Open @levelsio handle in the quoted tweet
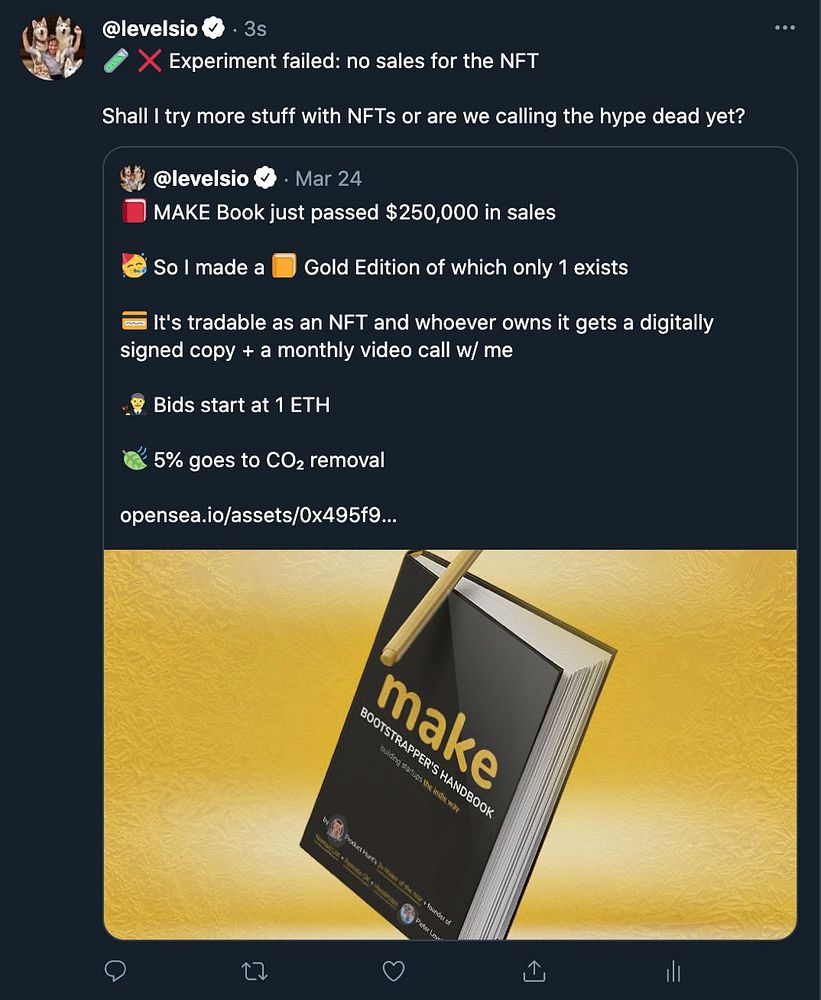This screenshot has height=1000, width=821. 201,179
